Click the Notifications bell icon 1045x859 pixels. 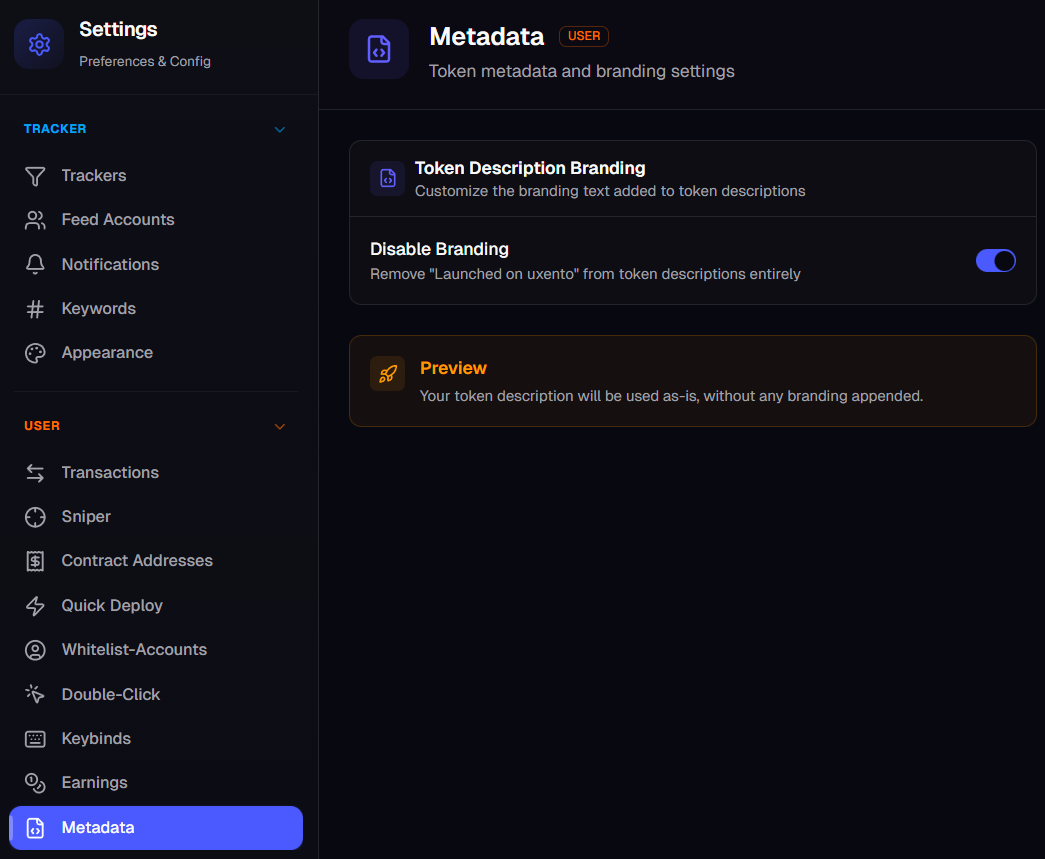coord(35,265)
